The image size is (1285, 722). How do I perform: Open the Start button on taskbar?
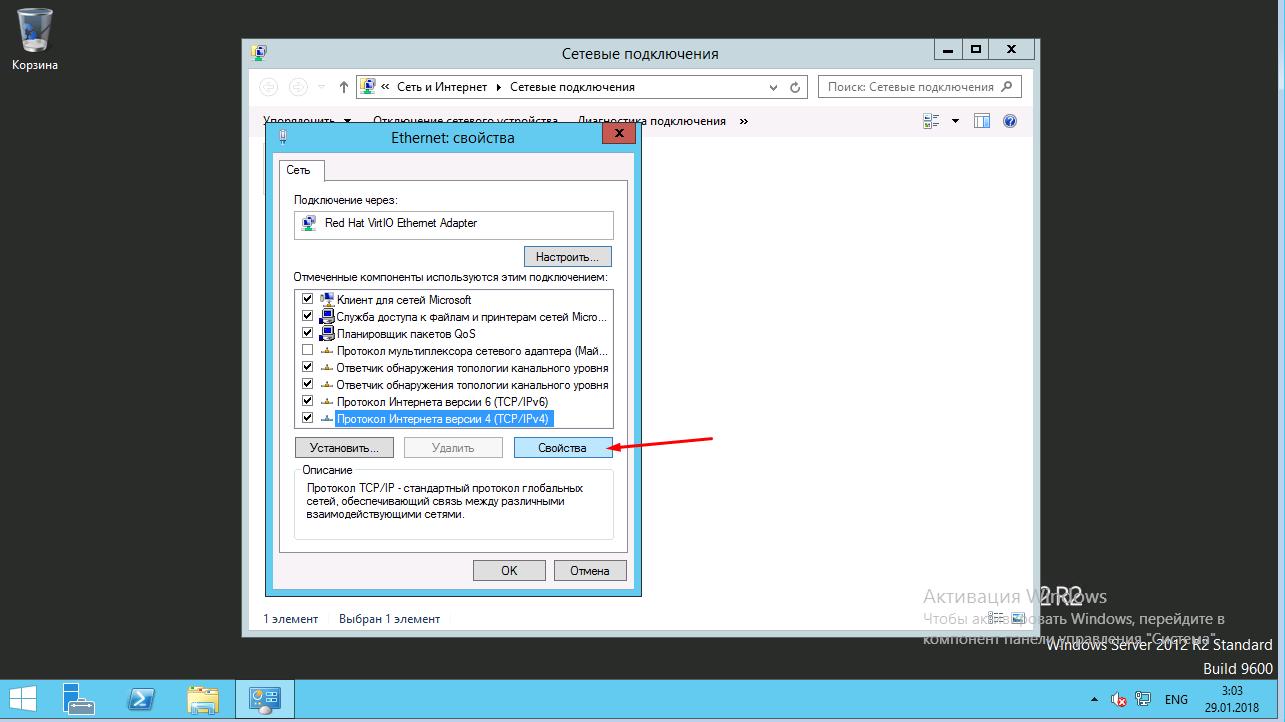coord(23,700)
